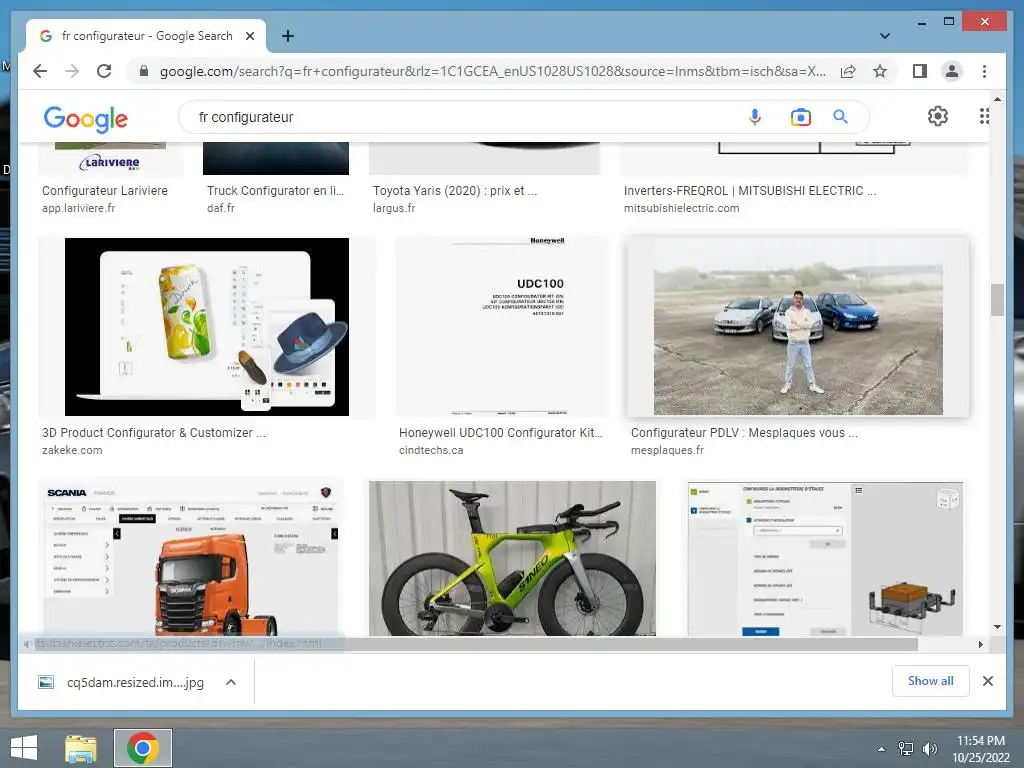Share this page via share icon
Image resolution: width=1024 pixels, height=768 pixels.
click(848, 71)
